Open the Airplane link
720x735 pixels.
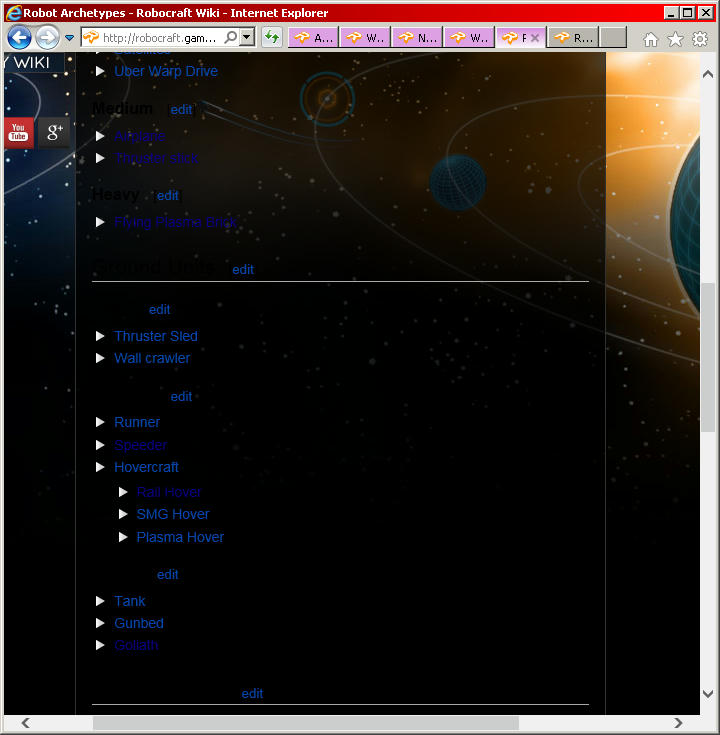pyautogui.click(x=140, y=136)
